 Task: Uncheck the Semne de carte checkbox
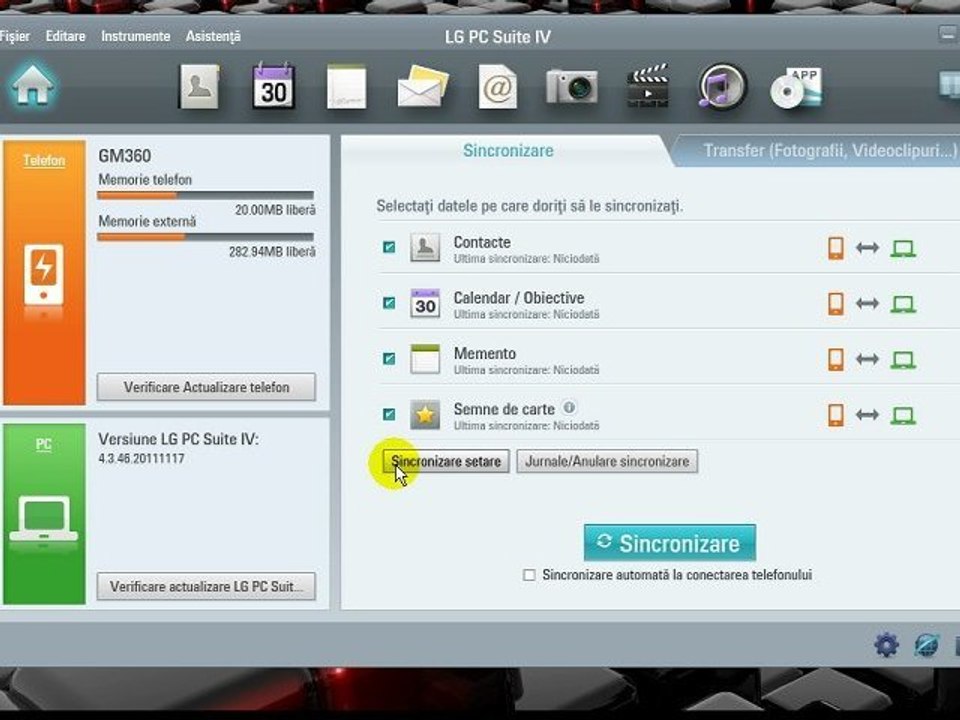pos(389,414)
